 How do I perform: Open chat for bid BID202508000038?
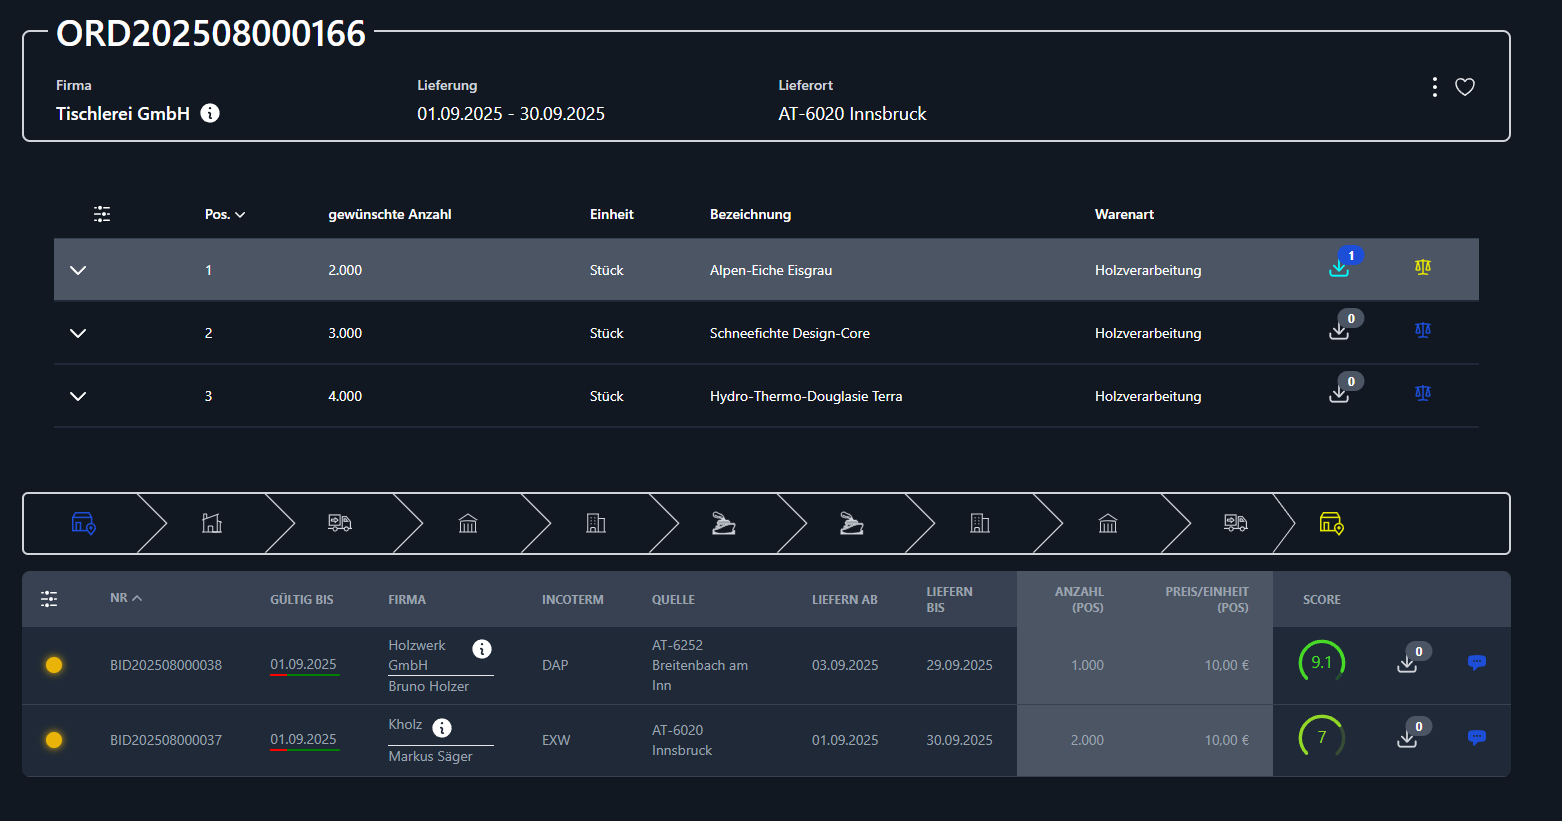click(1476, 662)
